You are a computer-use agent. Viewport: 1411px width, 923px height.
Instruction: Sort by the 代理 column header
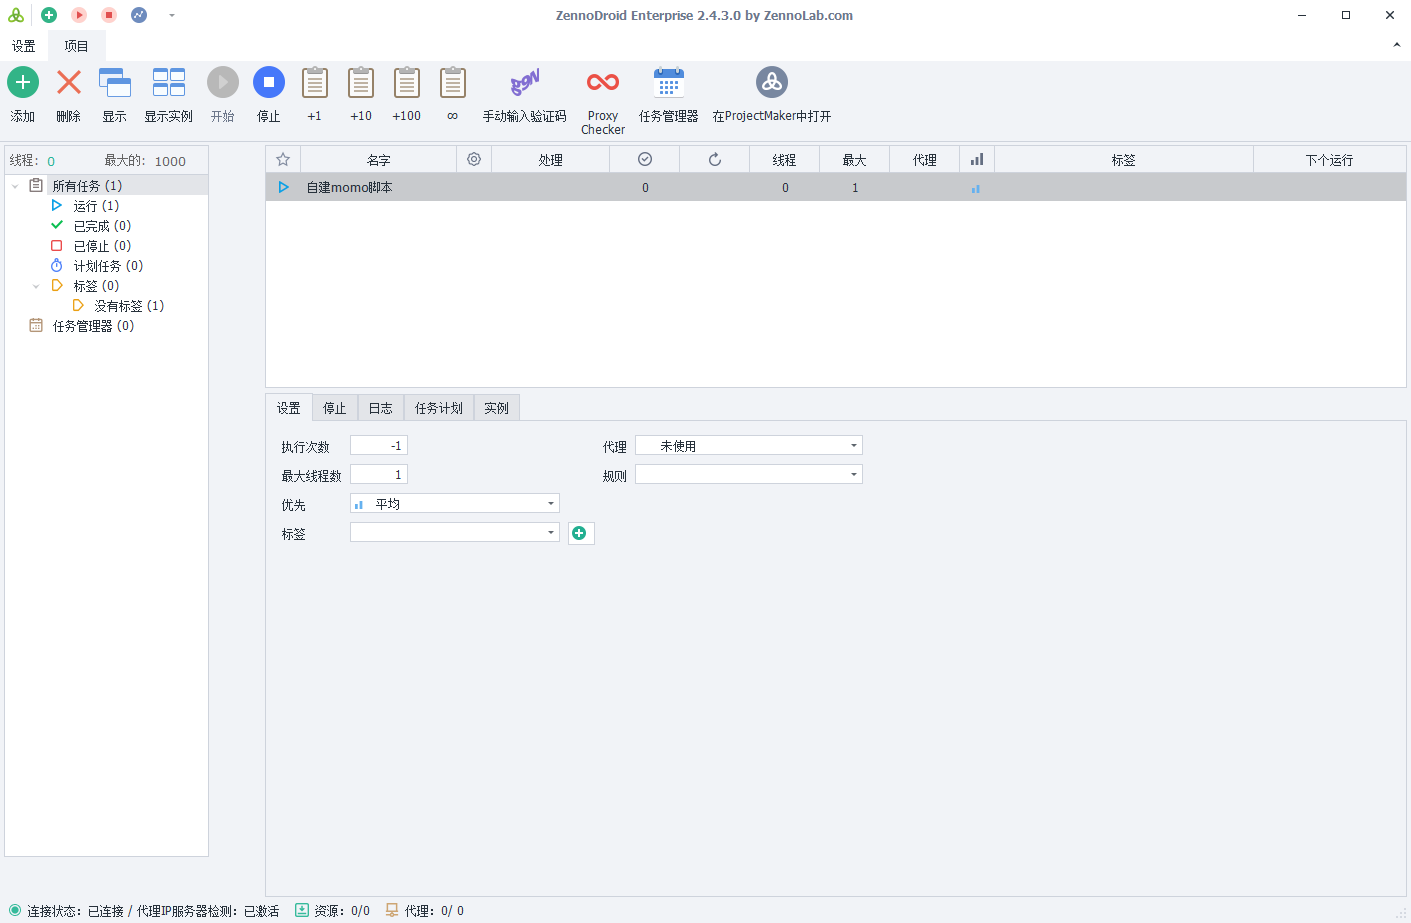pyautogui.click(x=925, y=160)
